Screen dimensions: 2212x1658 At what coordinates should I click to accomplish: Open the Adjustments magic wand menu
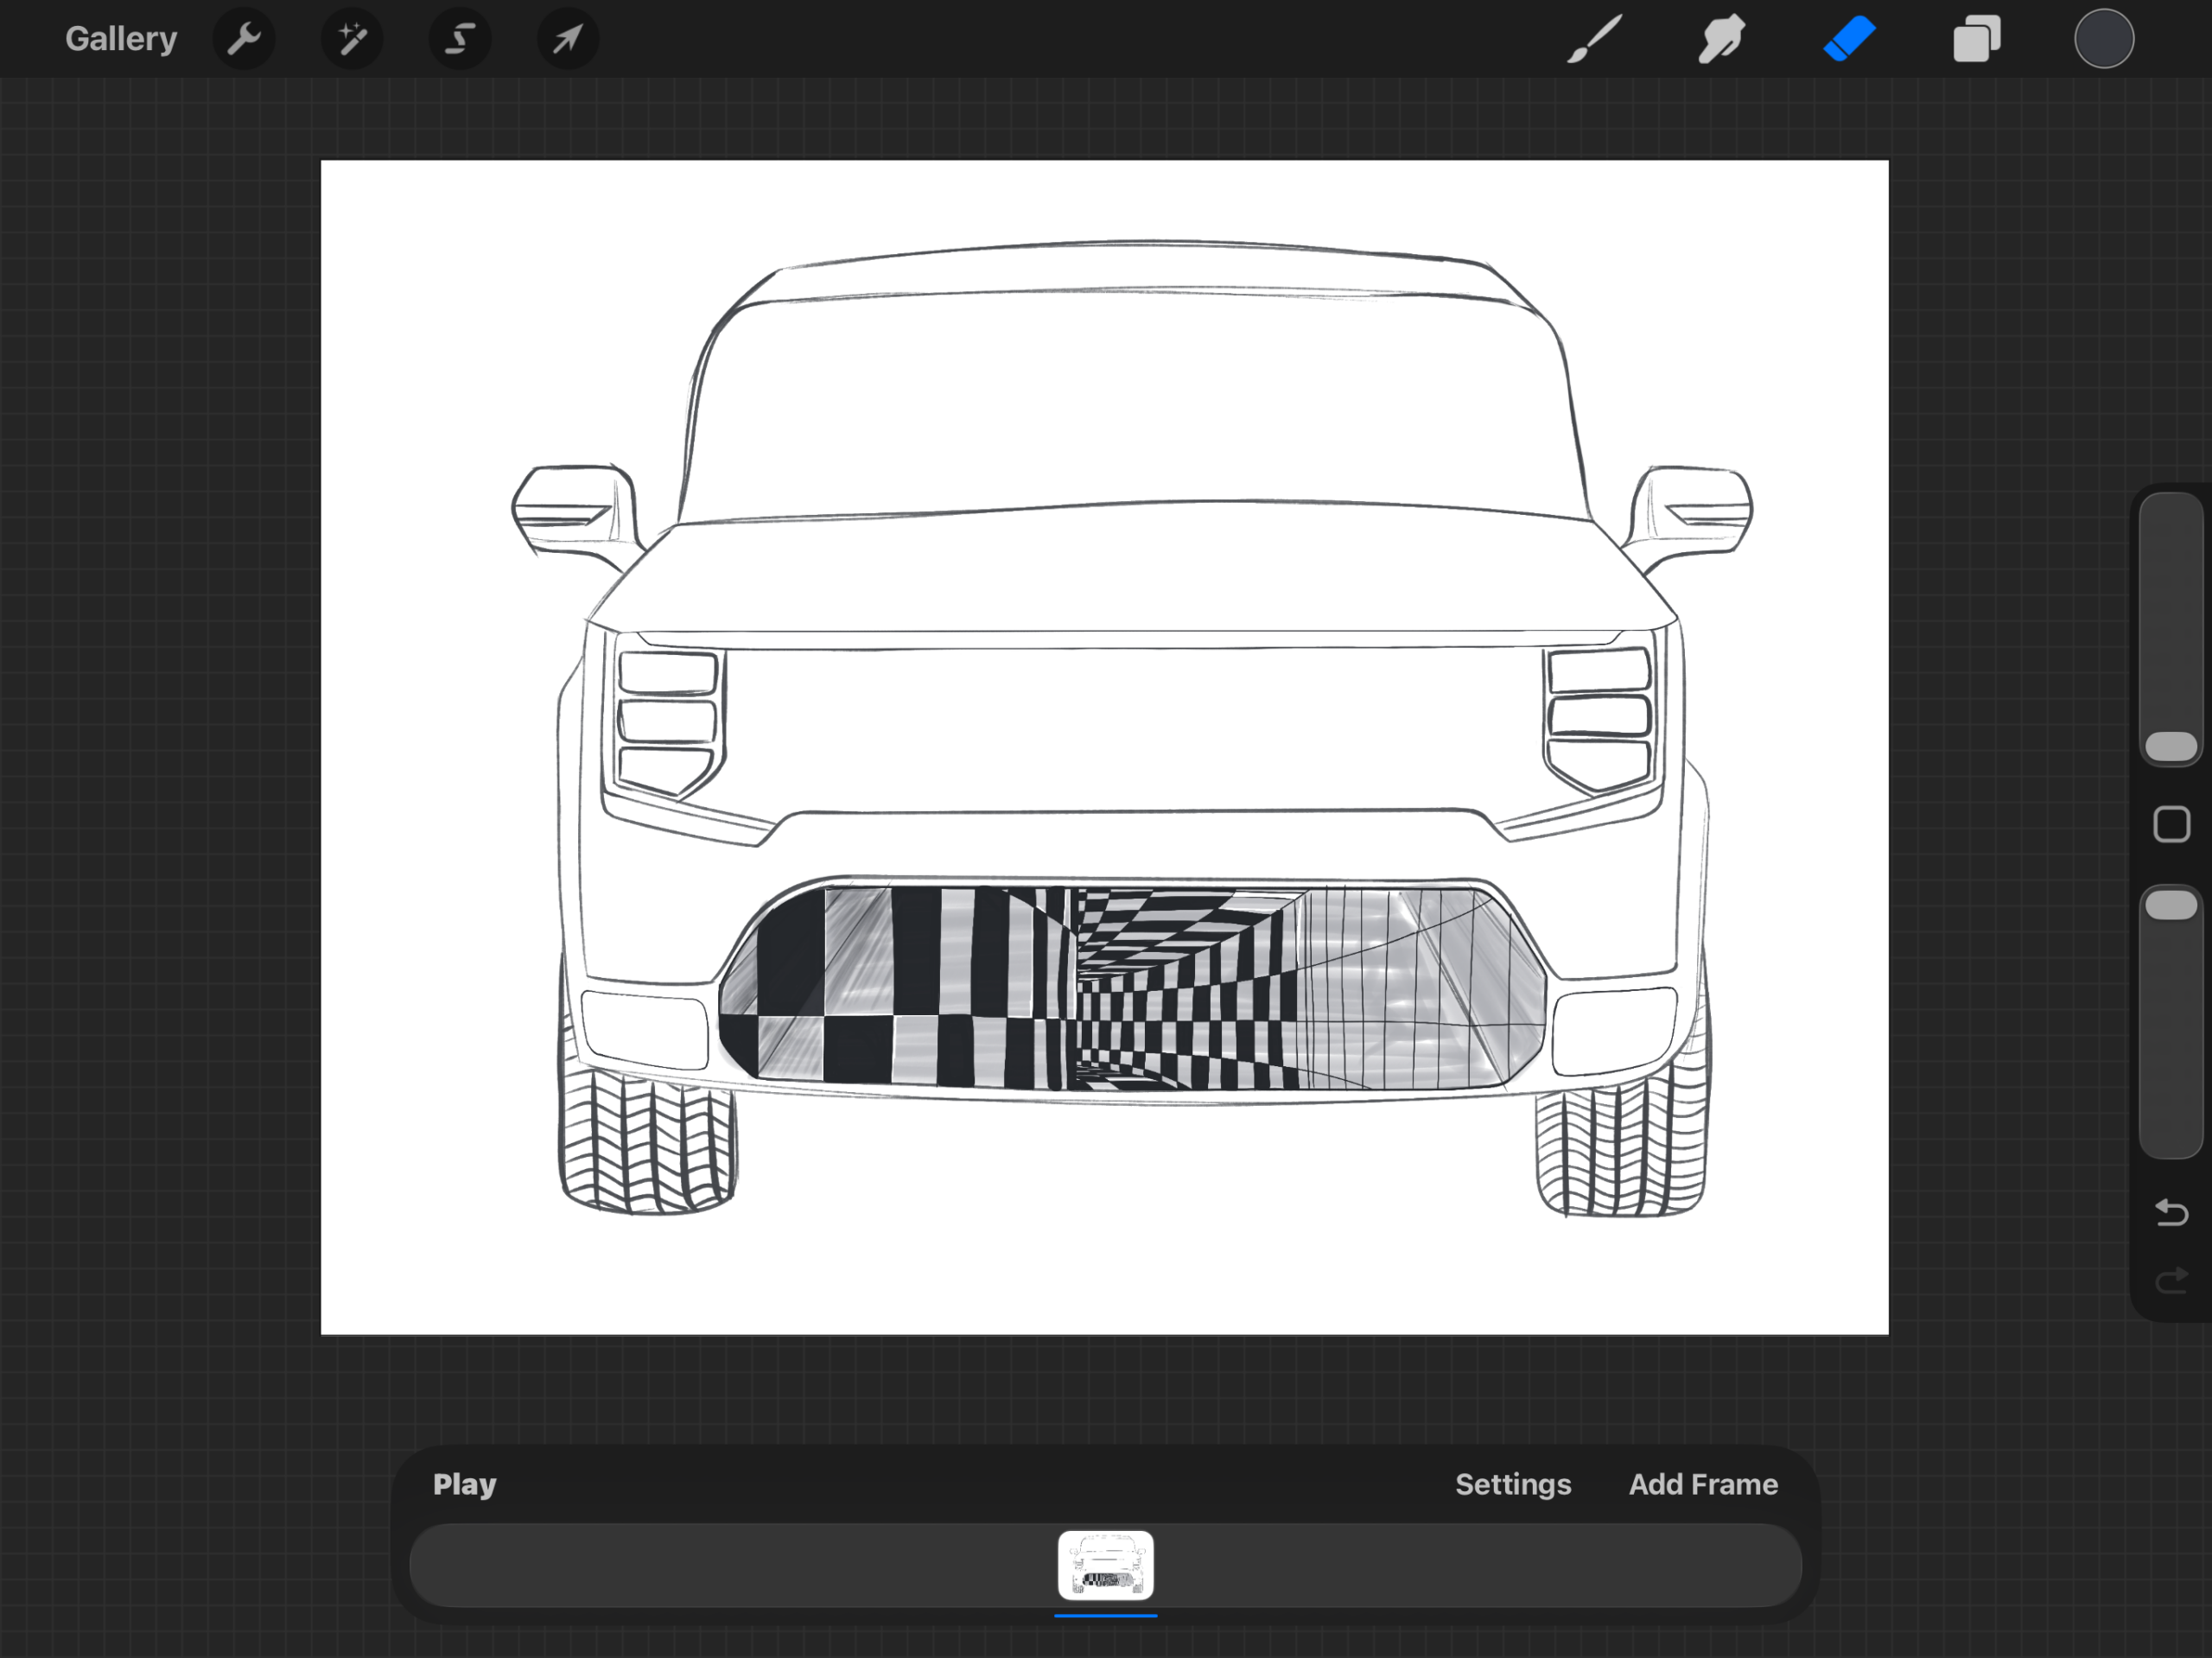352,39
